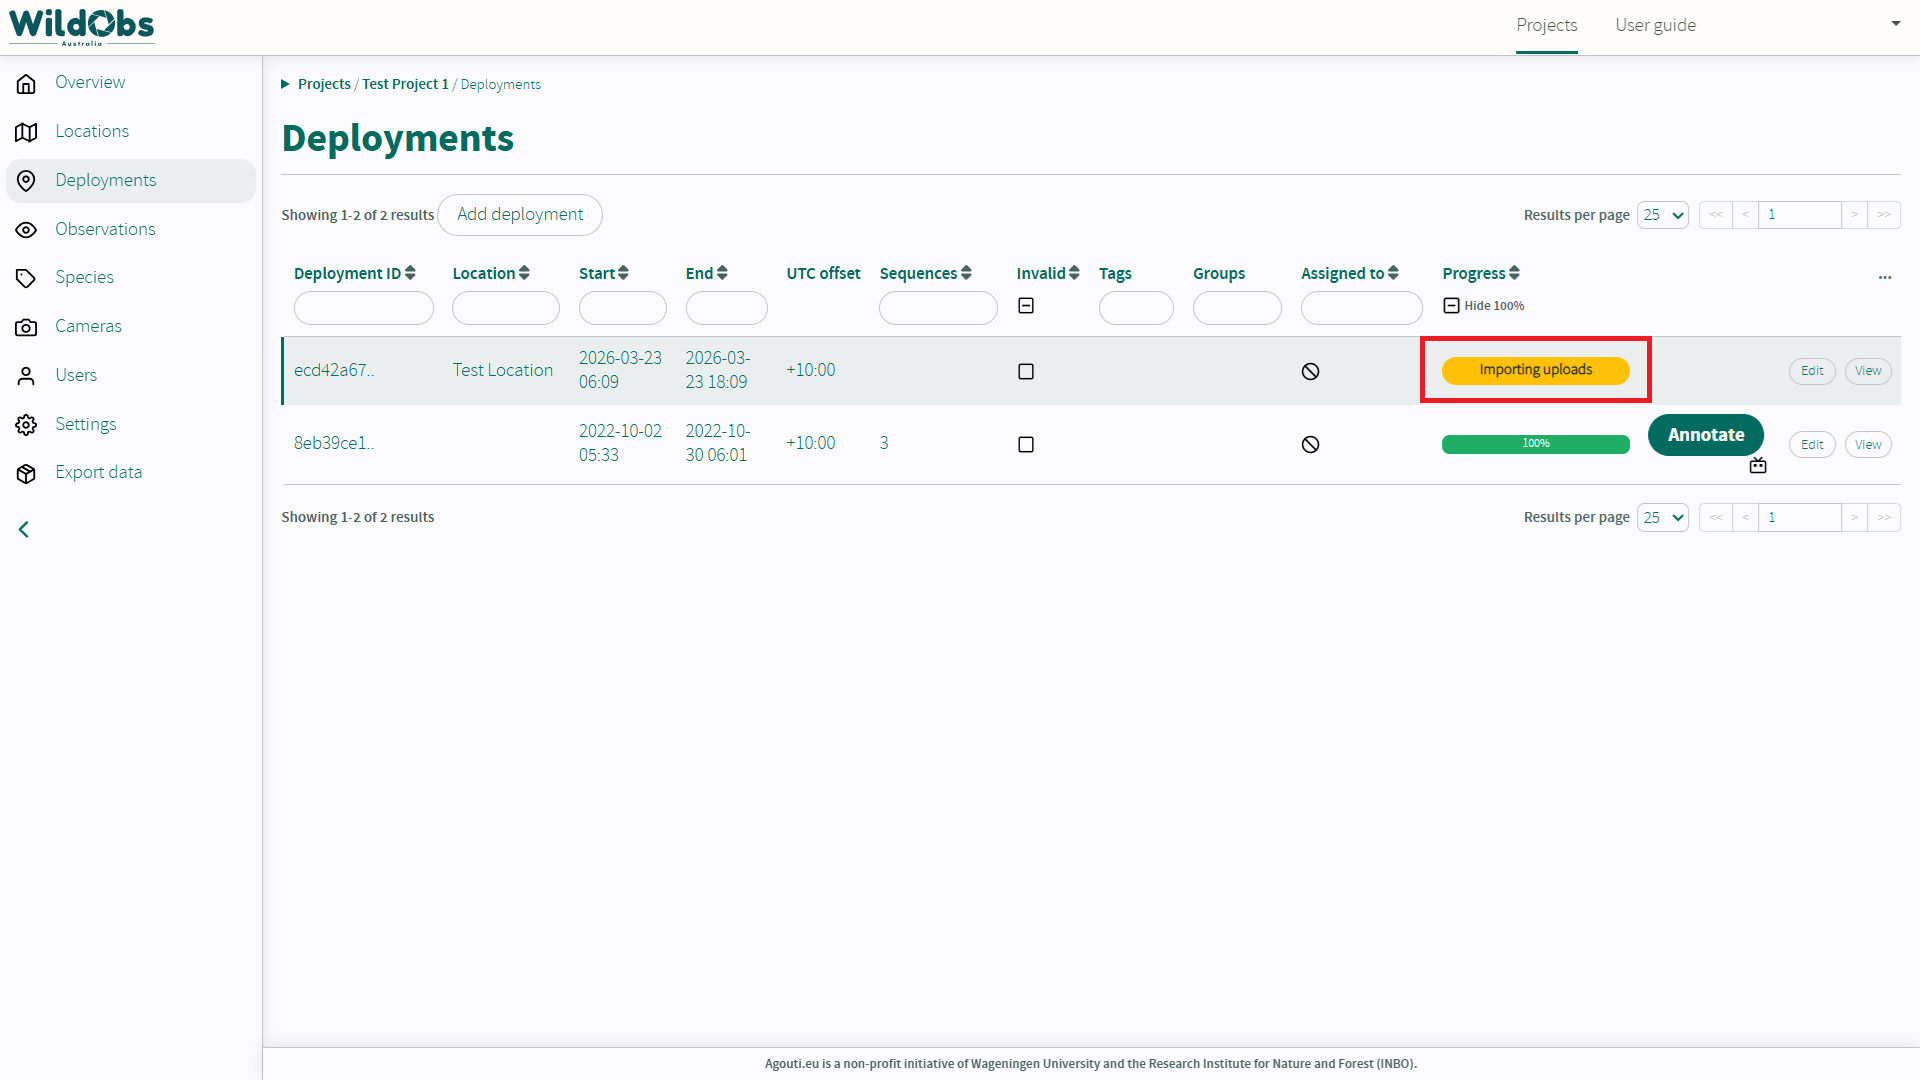The width and height of the screenshot is (1920, 1080).
Task: Click the Deployment ID filter input
Action: tap(363, 308)
